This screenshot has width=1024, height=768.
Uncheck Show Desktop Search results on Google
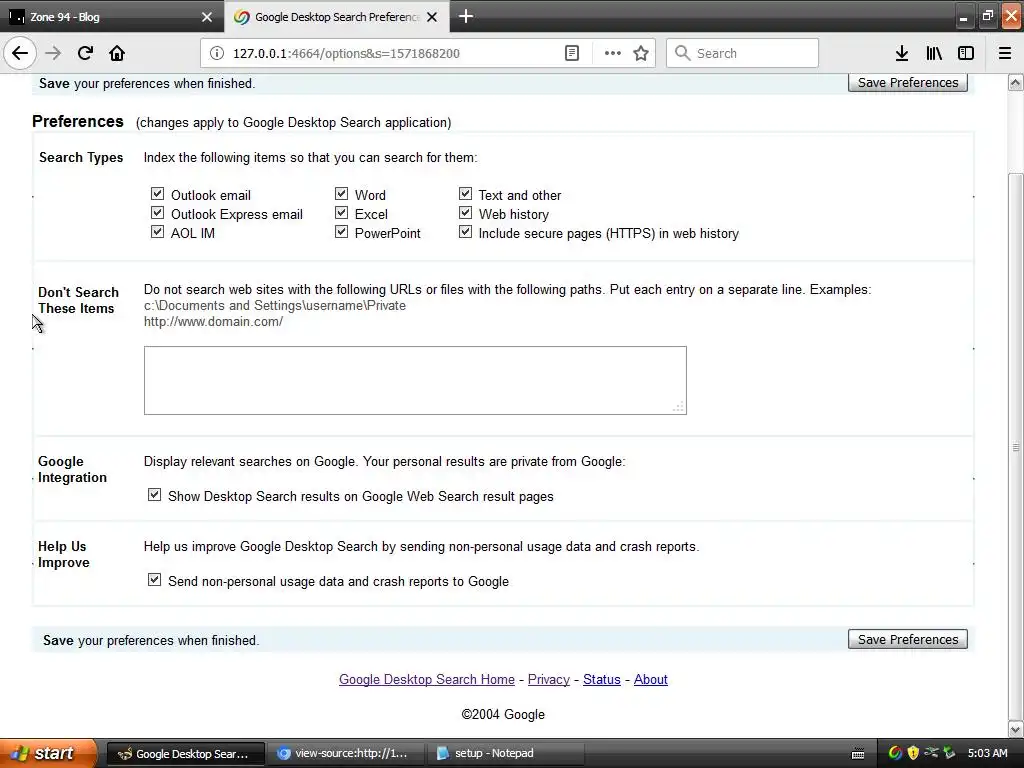(154, 494)
